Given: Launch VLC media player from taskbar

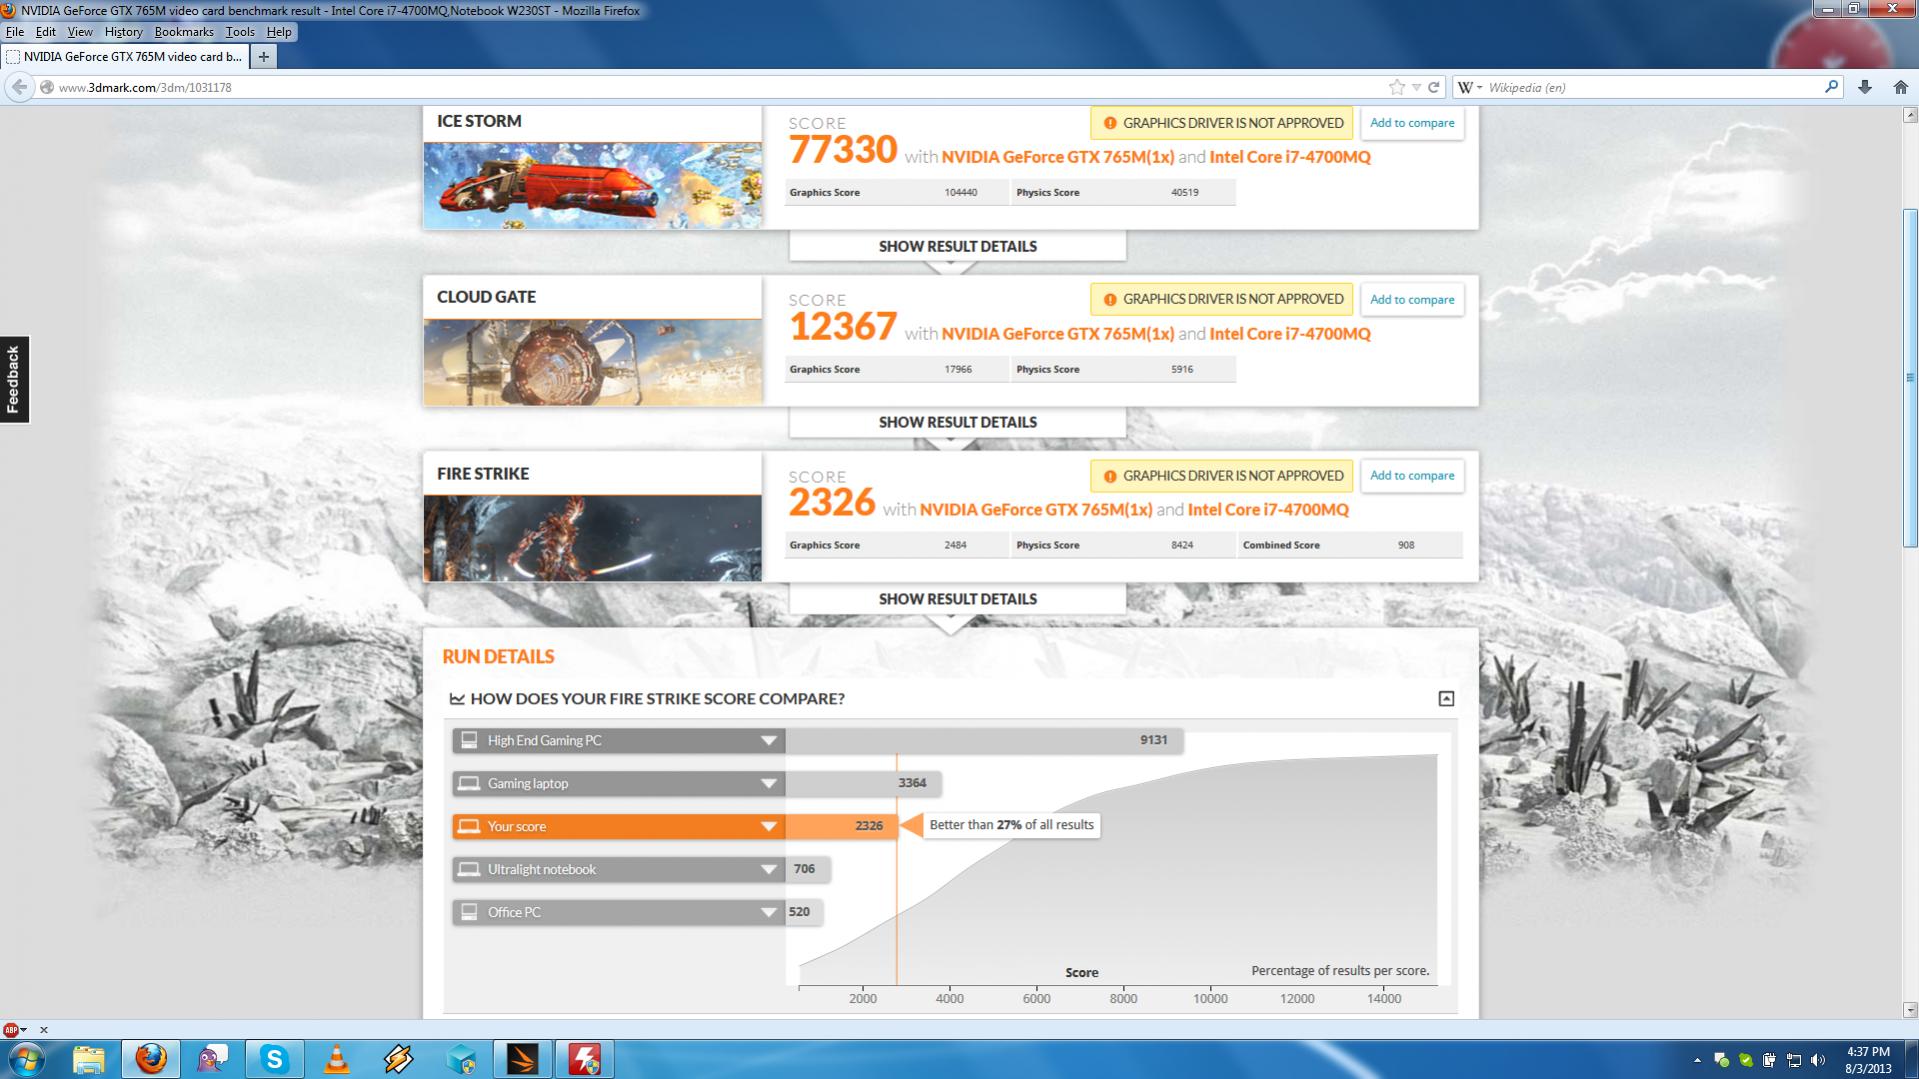Looking at the screenshot, I should tap(337, 1059).
